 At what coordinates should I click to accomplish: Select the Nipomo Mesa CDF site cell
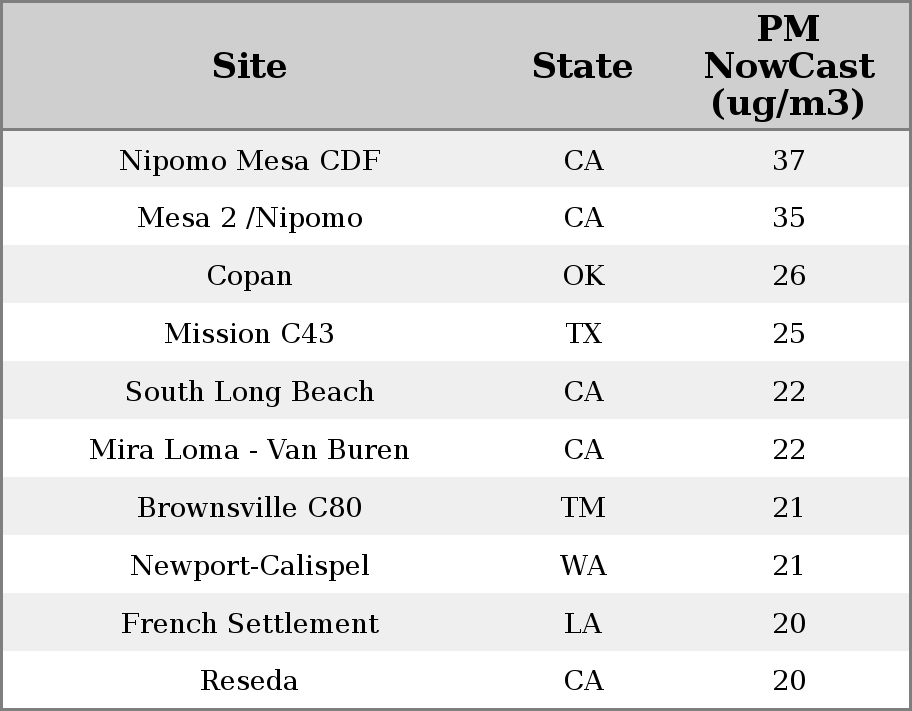[x=249, y=161]
